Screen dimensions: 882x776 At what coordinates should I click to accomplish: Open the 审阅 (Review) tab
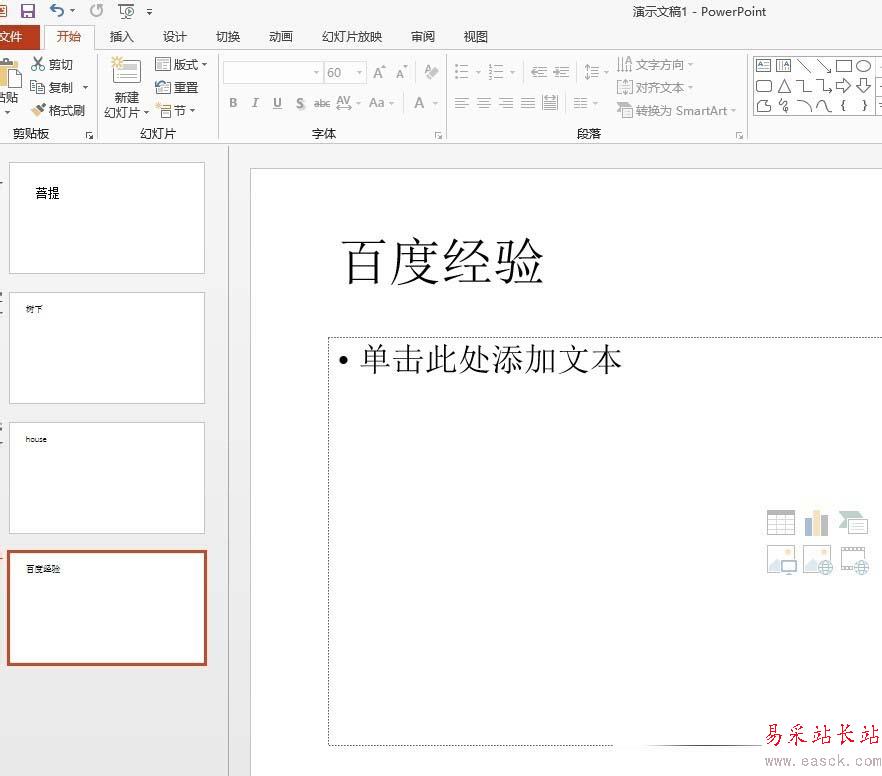[422, 37]
